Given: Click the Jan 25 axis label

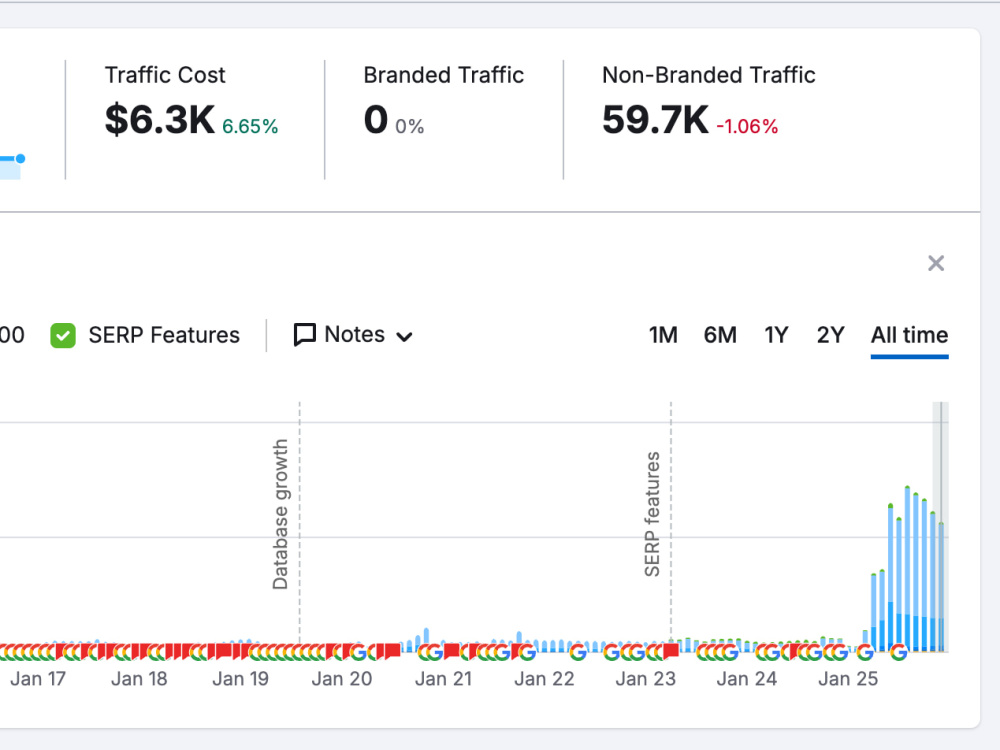Looking at the screenshot, I should click(x=848, y=679).
